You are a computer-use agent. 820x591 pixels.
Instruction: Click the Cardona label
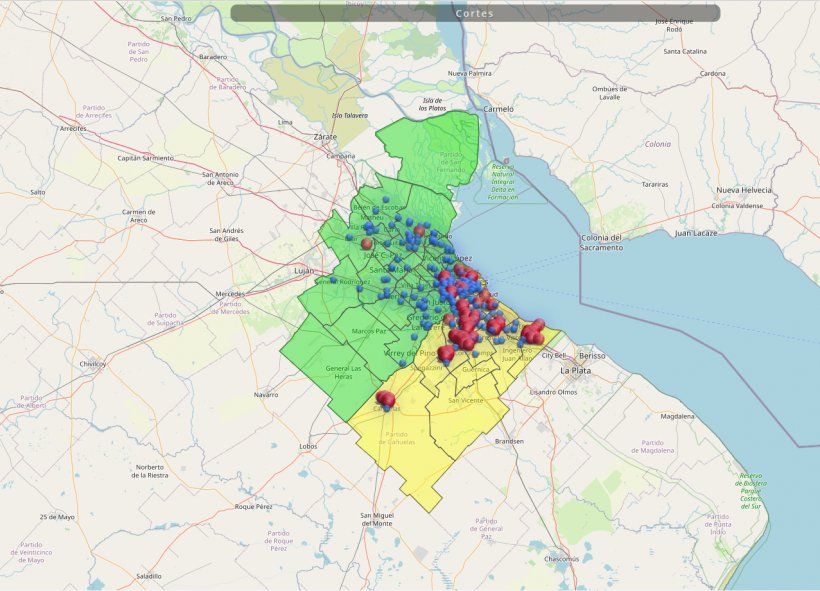click(713, 73)
